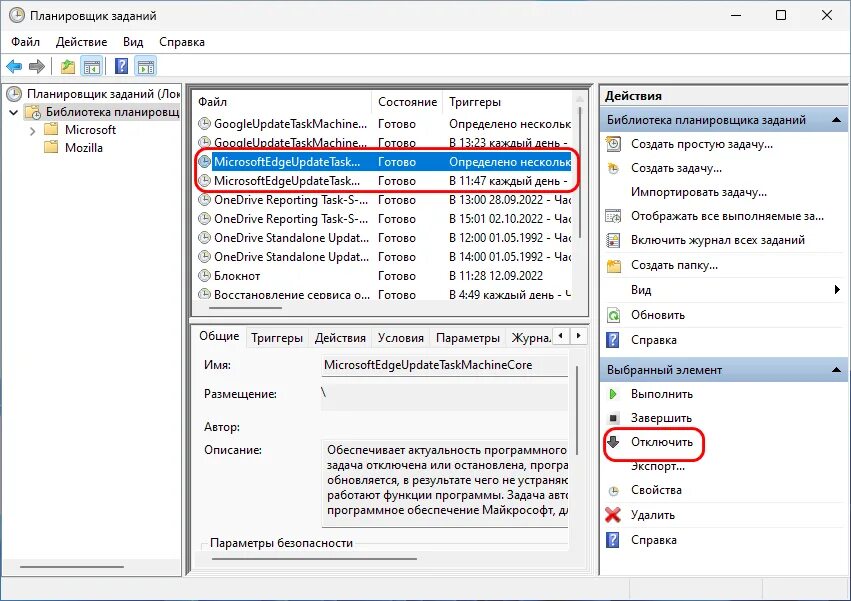The width and height of the screenshot is (851, 601).
Task: Collapse the Выбранный элемент actions section
Action: [x=836, y=370]
